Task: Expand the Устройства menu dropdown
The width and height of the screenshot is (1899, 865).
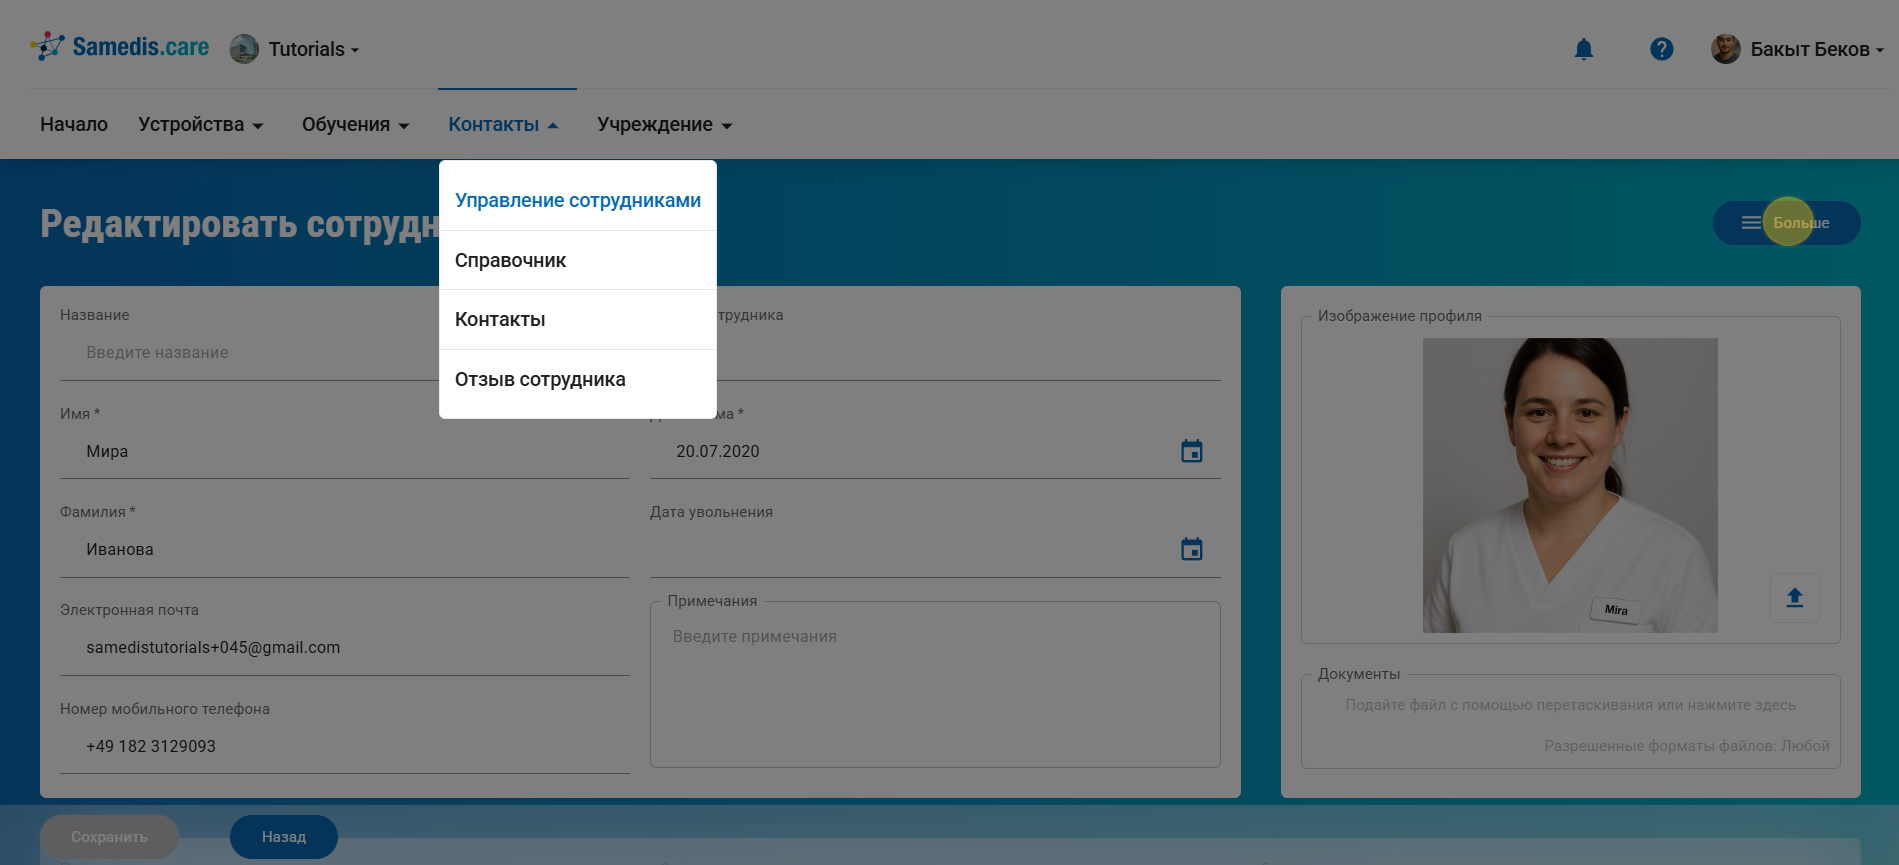Action: tap(201, 125)
